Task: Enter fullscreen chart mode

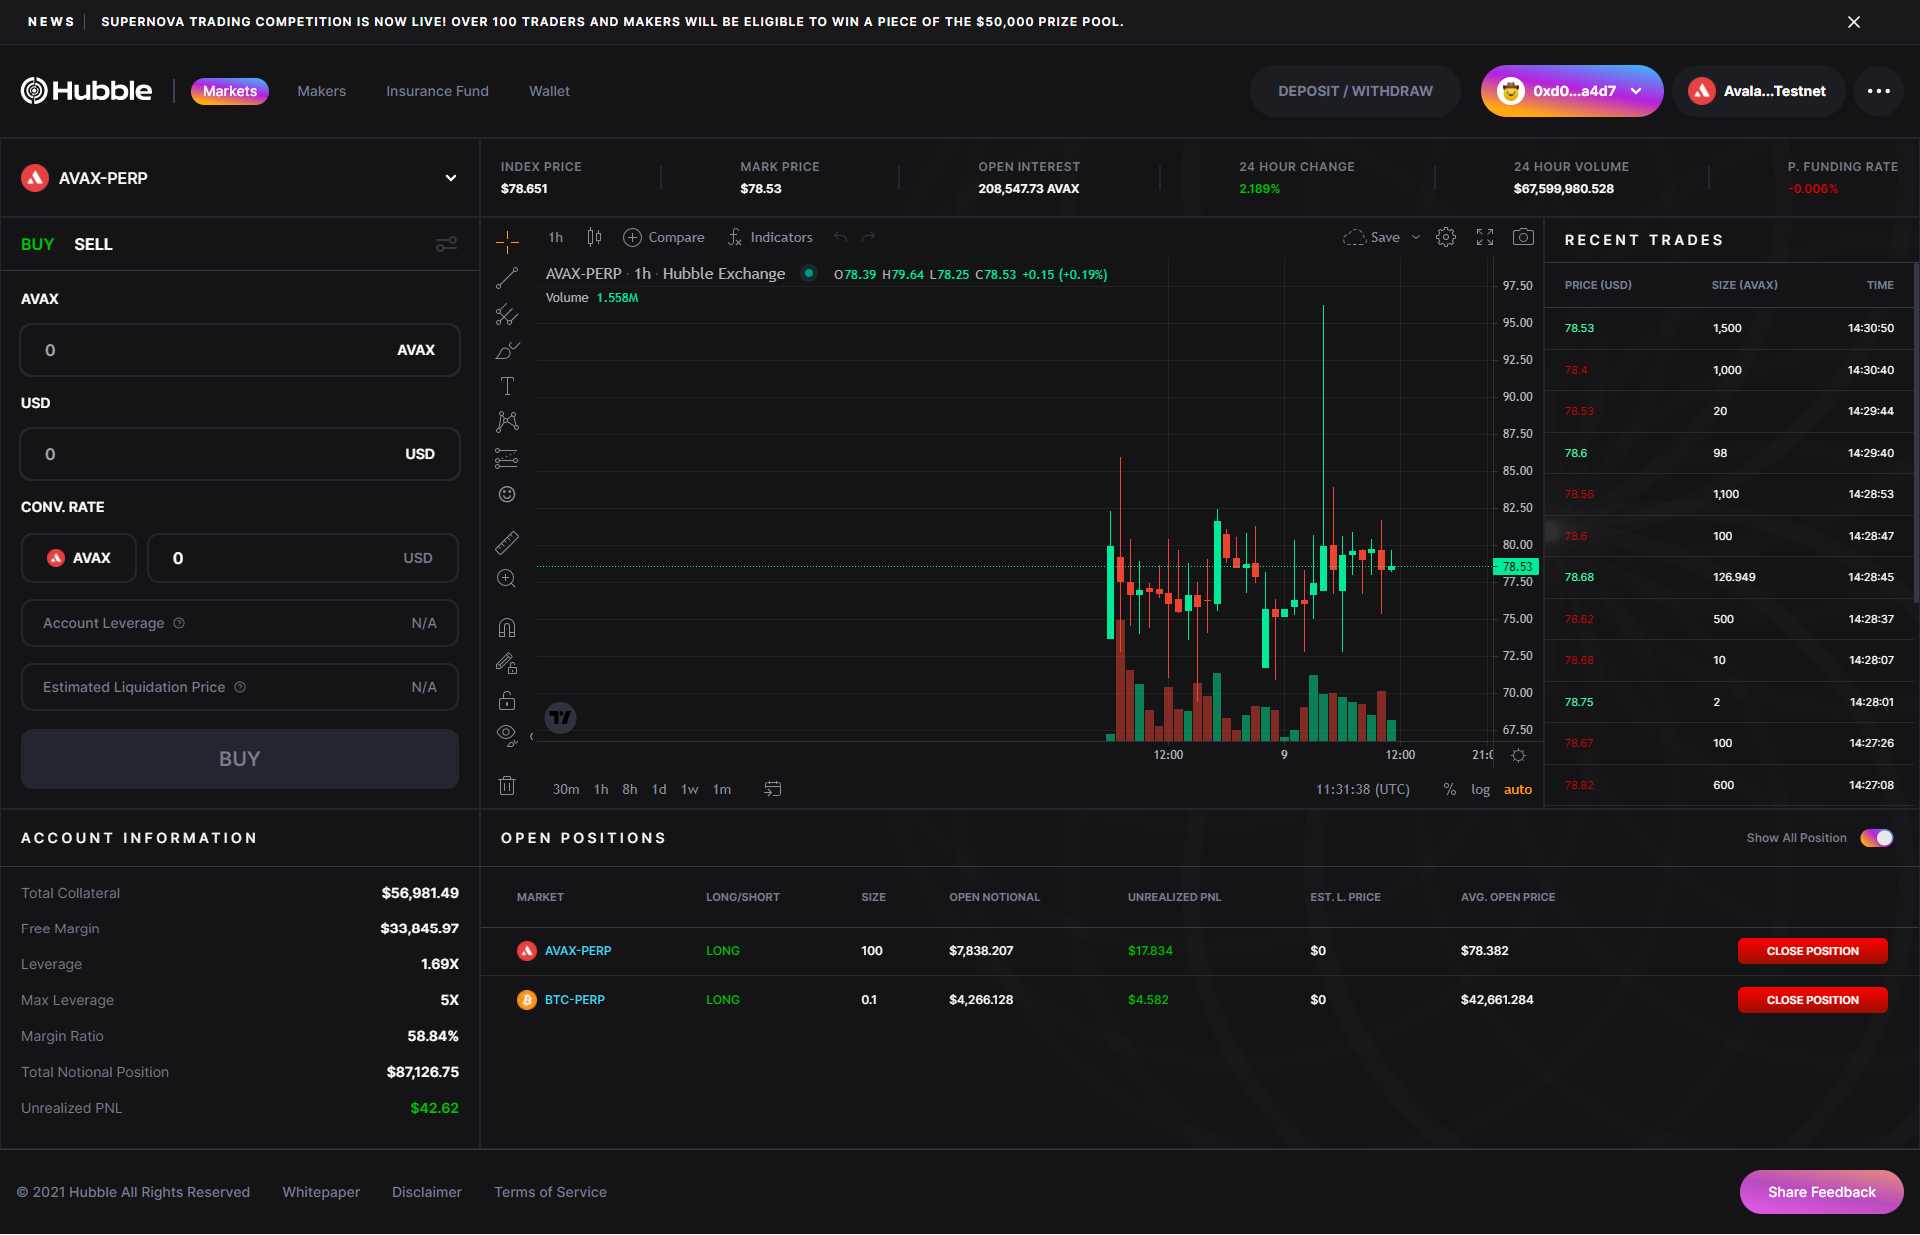Action: click(1485, 237)
